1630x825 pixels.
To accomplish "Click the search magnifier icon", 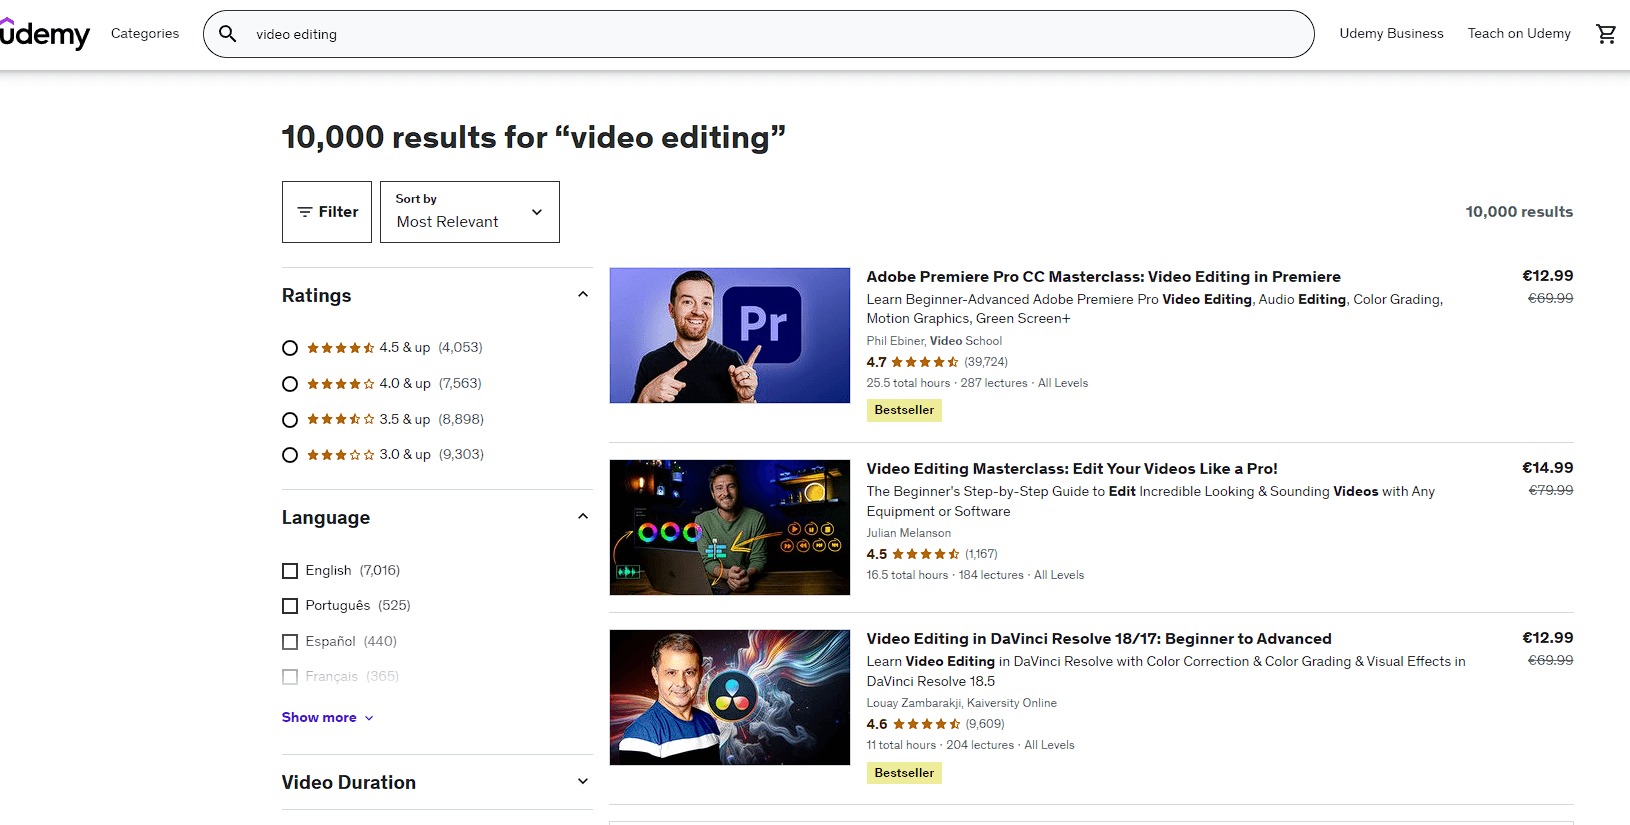I will coord(228,34).
